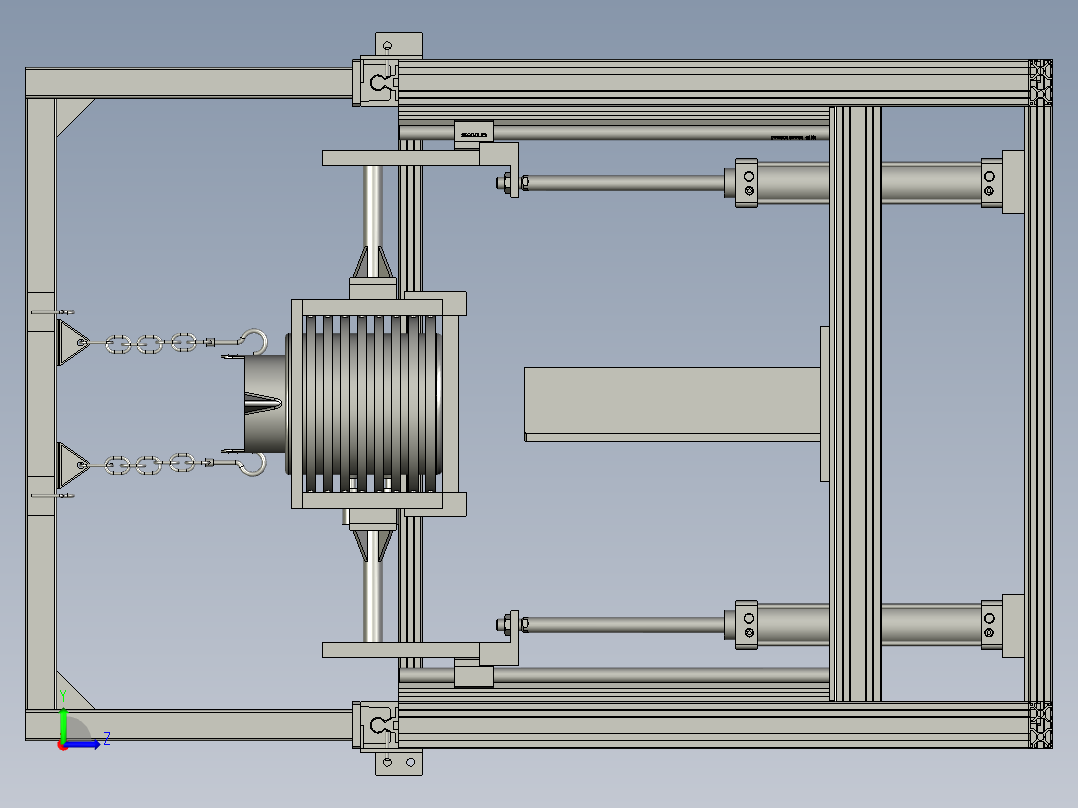Select the left vertical frame member
Image resolution: width=1078 pixels, height=808 pixels.
point(41,404)
